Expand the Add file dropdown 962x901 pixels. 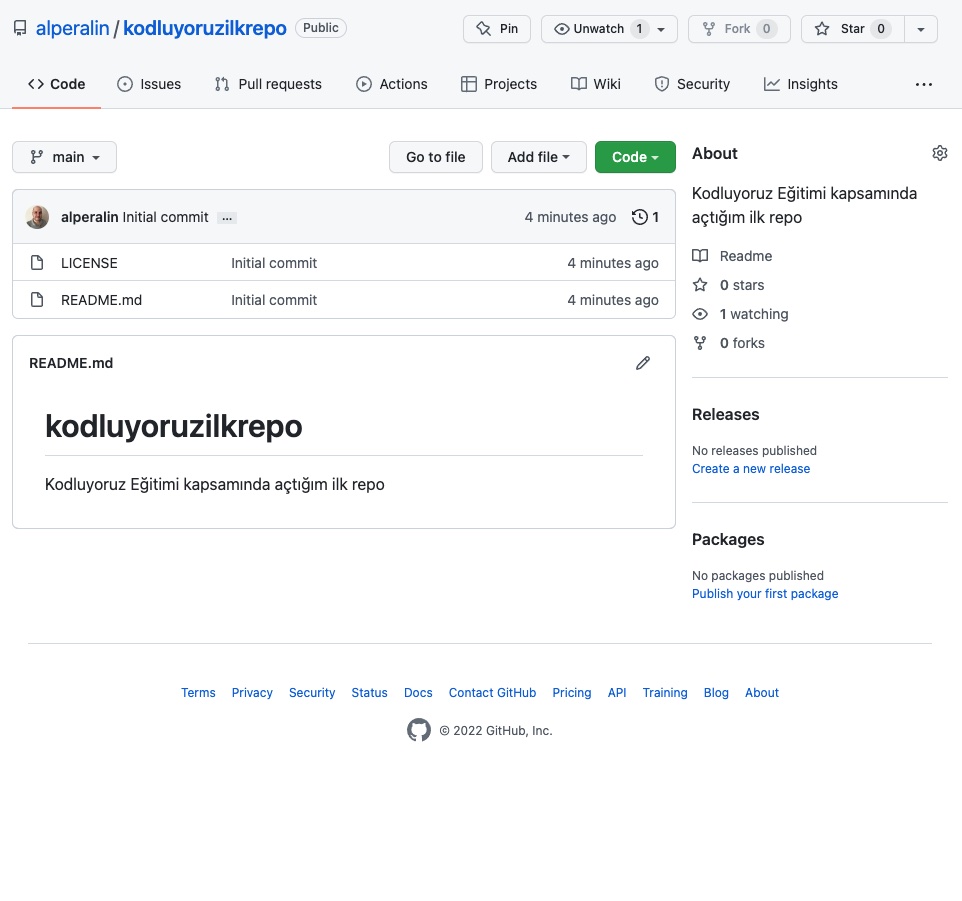click(x=539, y=157)
